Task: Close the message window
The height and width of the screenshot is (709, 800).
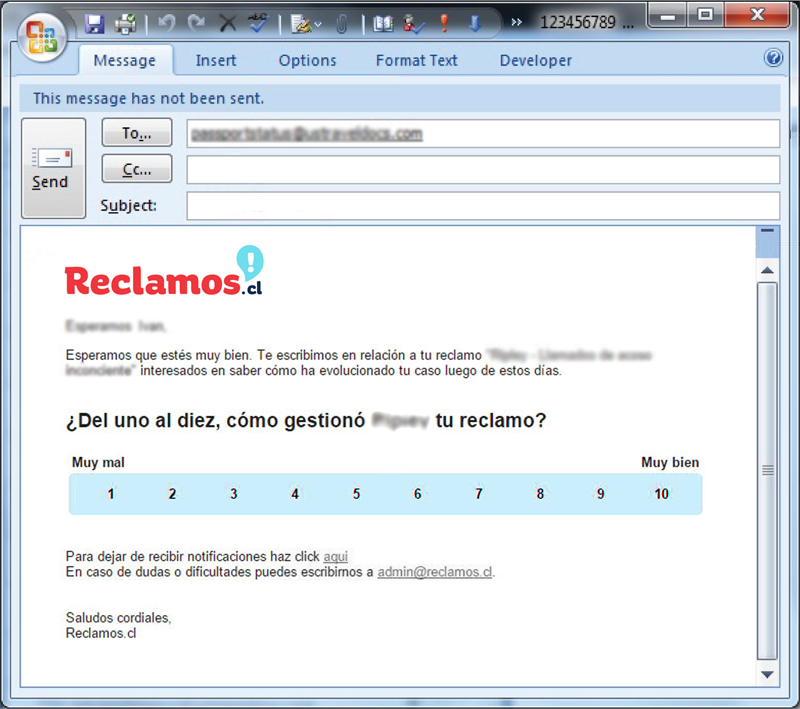Action: click(757, 15)
